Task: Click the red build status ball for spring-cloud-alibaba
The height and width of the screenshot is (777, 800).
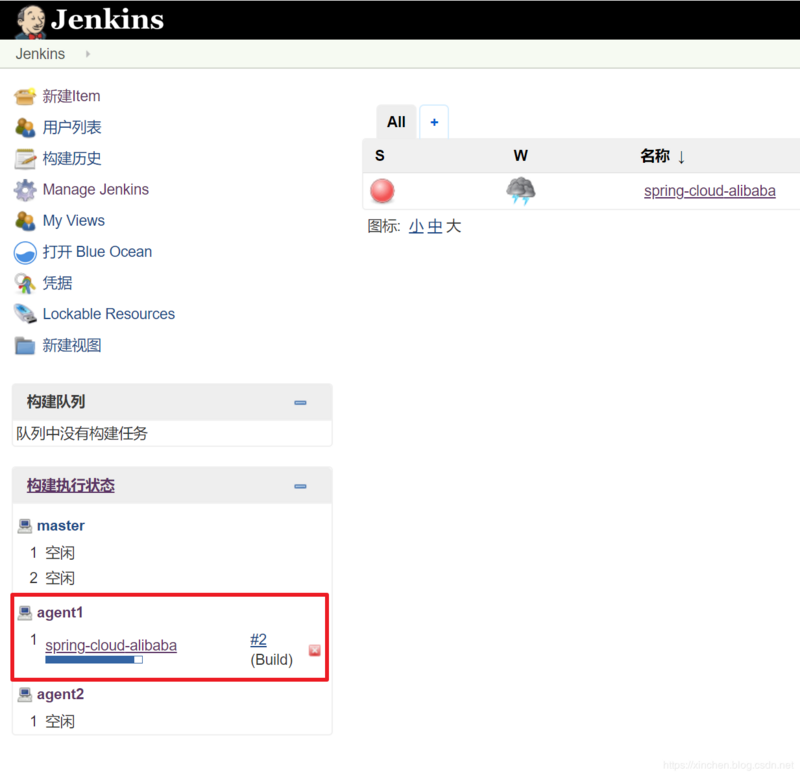Action: (x=383, y=190)
